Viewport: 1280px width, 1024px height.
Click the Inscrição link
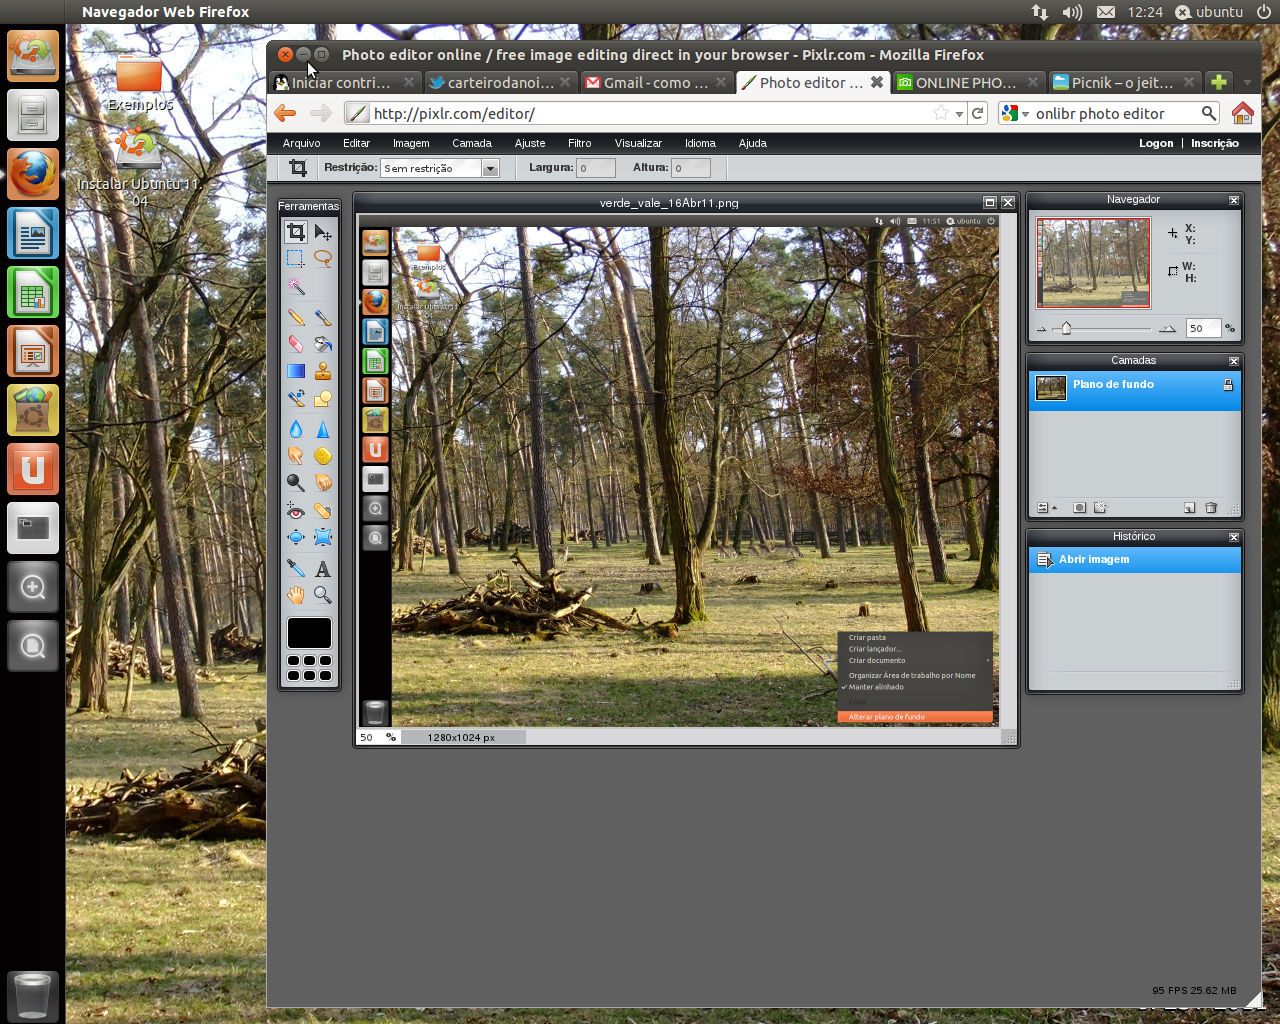point(1214,143)
